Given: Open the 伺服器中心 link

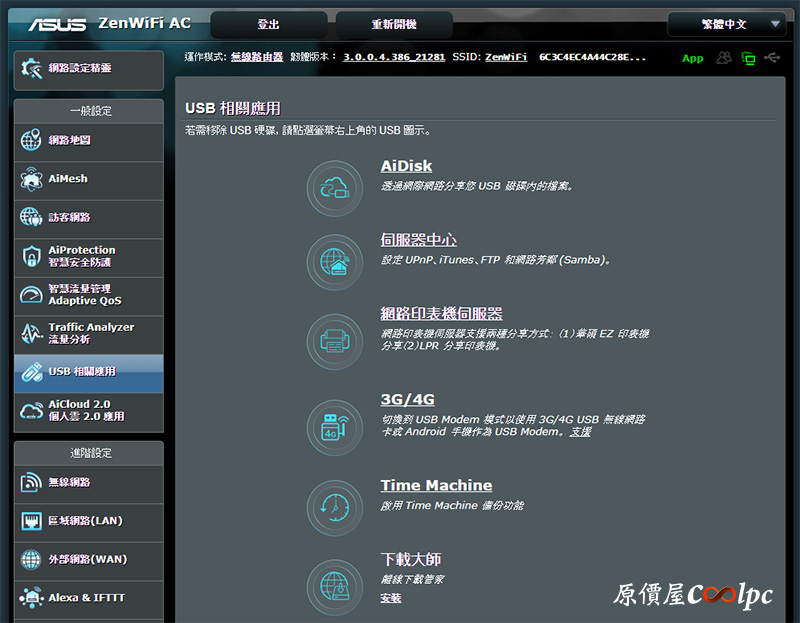Looking at the screenshot, I should pyautogui.click(x=418, y=240).
